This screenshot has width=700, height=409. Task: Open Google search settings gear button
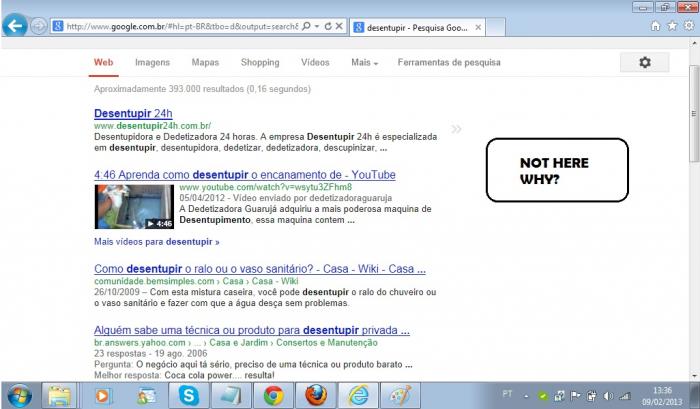click(x=645, y=62)
